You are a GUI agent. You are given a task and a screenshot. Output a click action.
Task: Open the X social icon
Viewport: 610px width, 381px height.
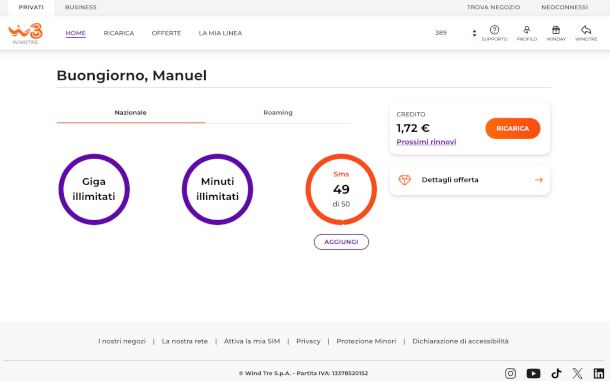click(577, 374)
